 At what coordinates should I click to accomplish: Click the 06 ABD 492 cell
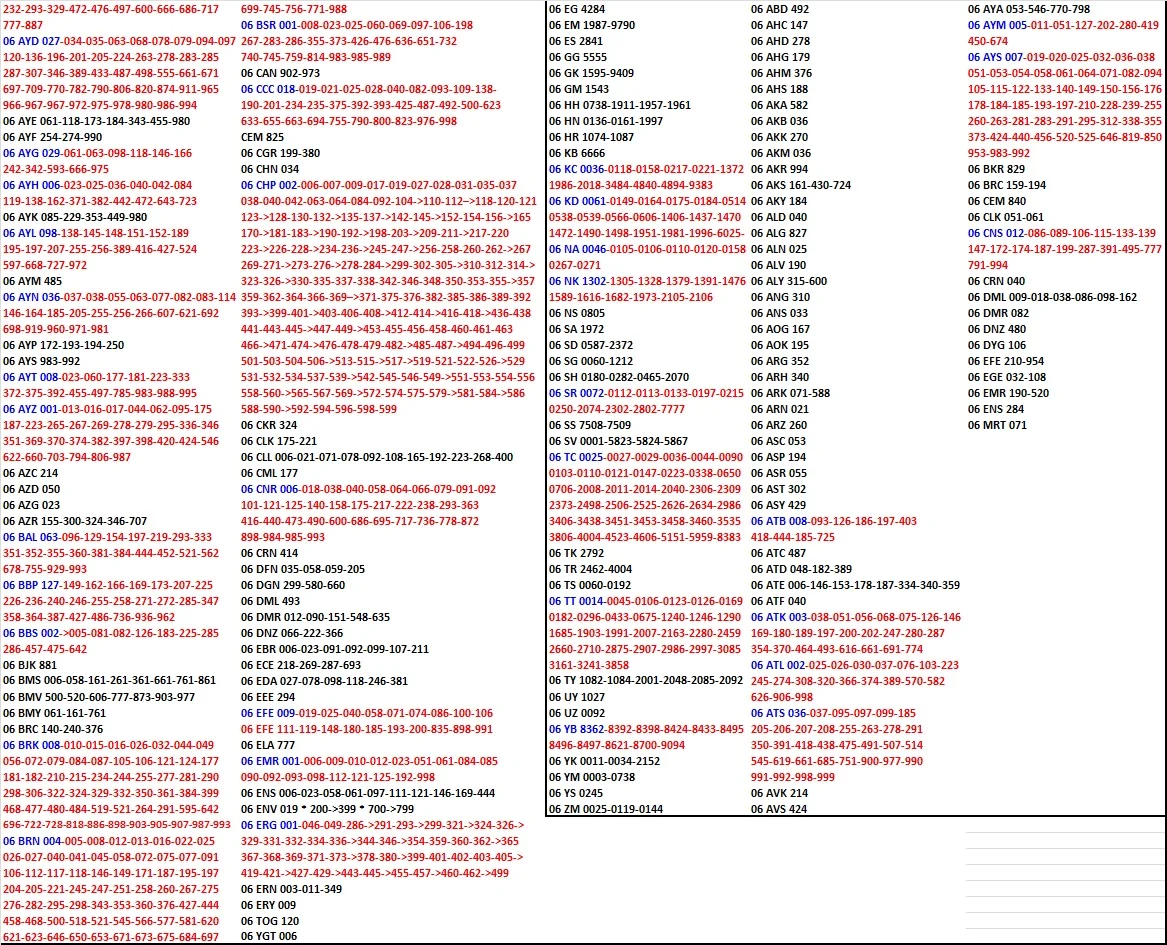(x=780, y=9)
